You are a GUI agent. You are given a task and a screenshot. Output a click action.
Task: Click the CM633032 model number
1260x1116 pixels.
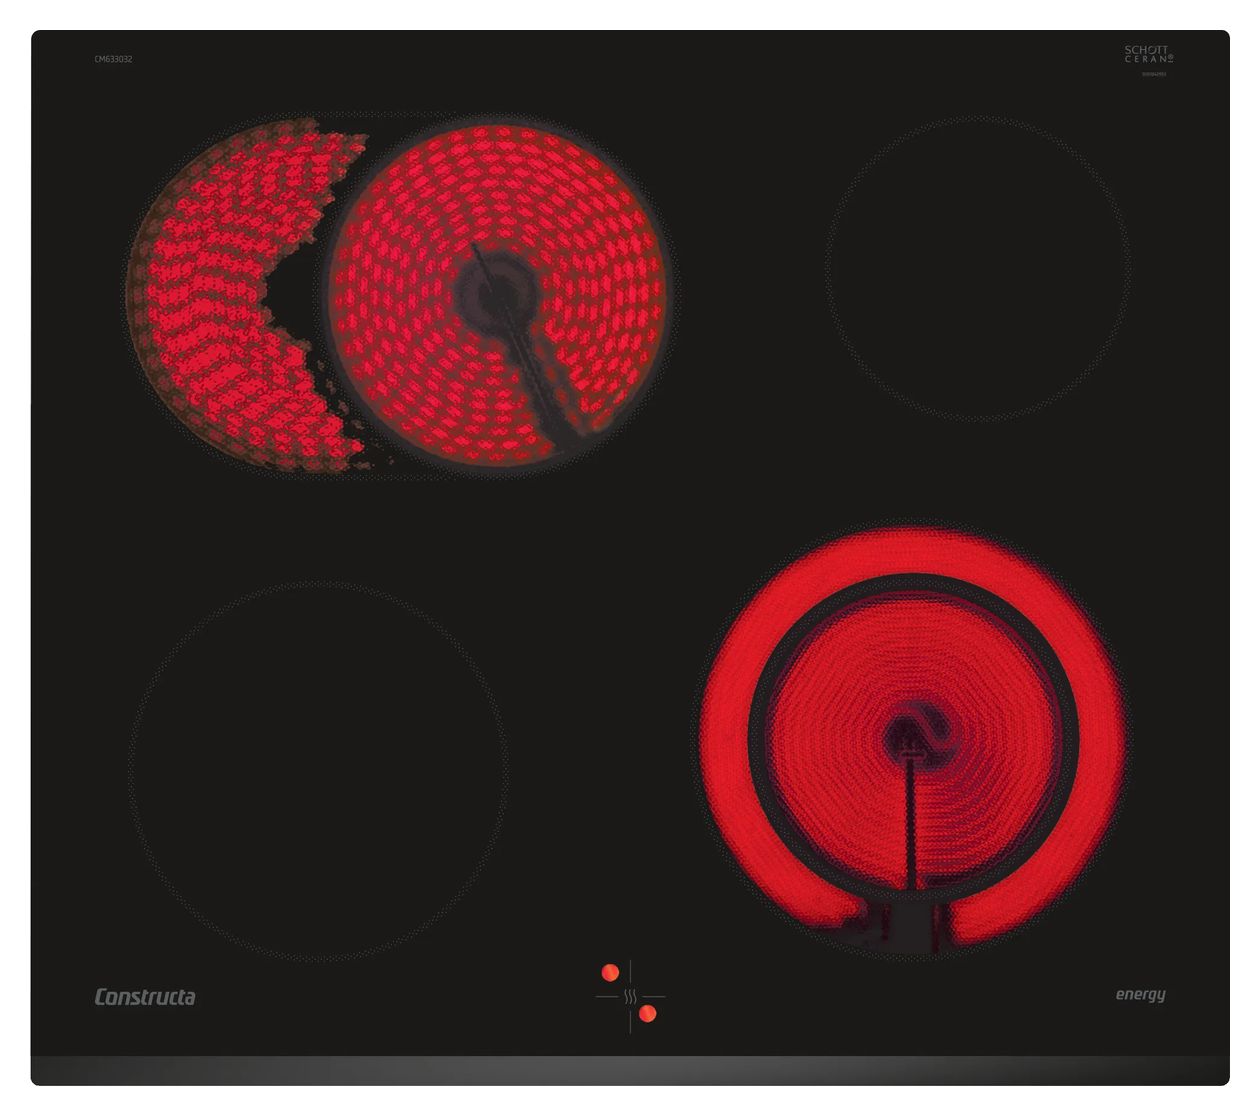click(x=113, y=59)
